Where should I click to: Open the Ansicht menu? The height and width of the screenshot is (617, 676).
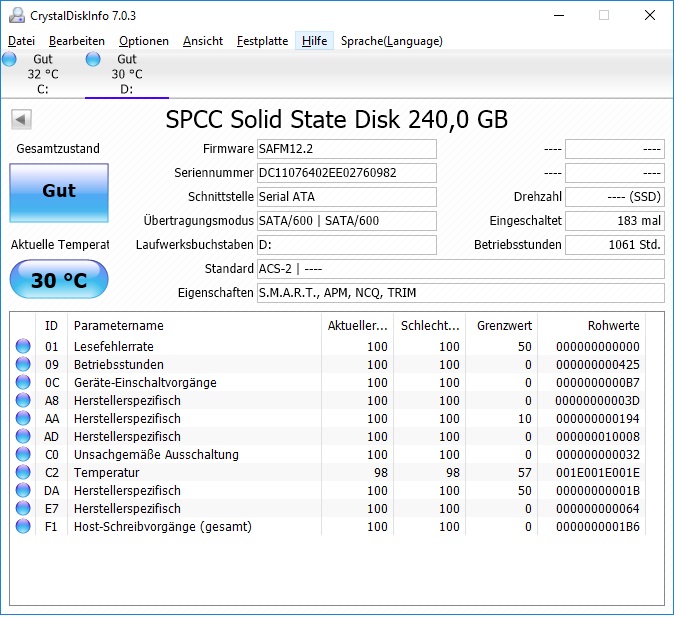(203, 41)
